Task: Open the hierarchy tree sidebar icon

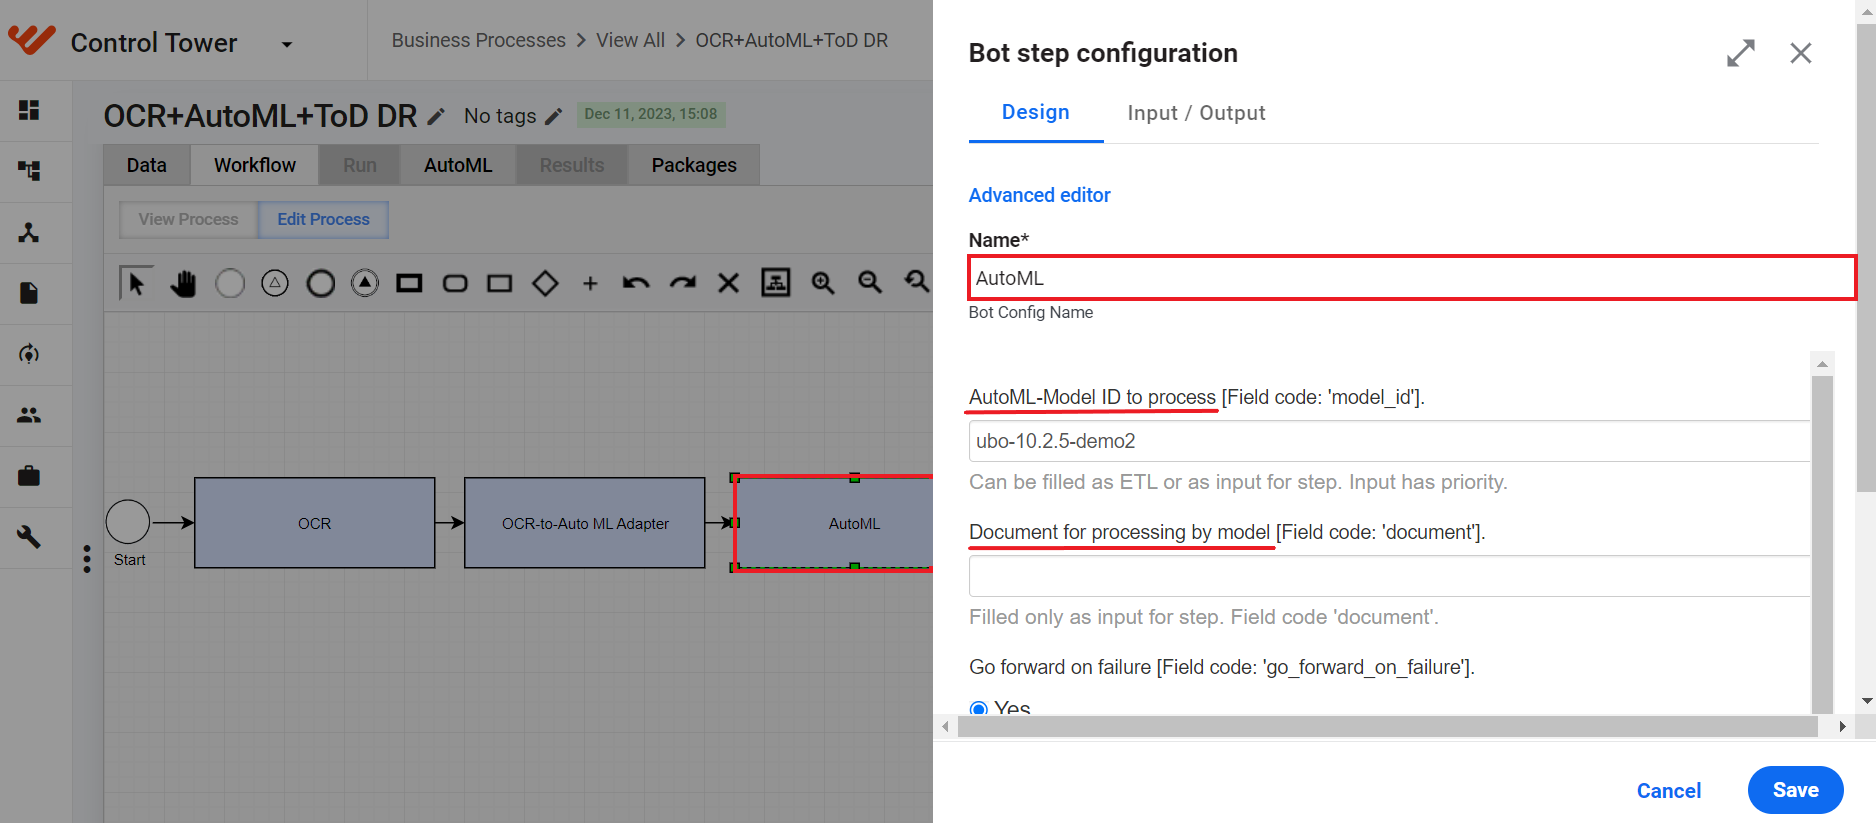Action: tap(29, 171)
